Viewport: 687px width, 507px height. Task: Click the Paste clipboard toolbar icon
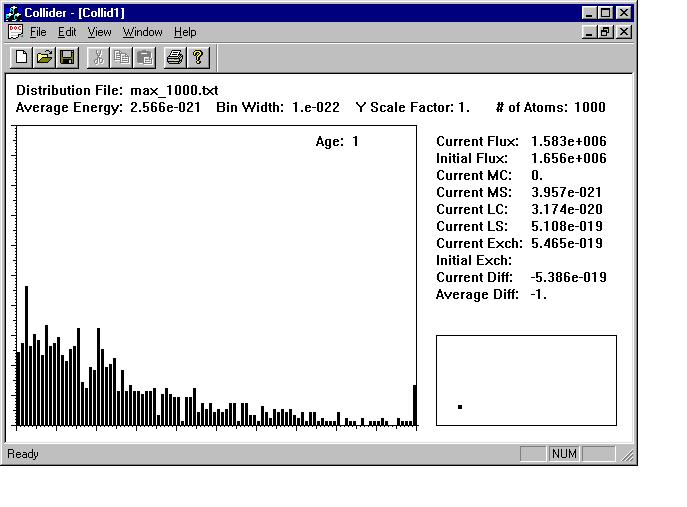coord(144,58)
